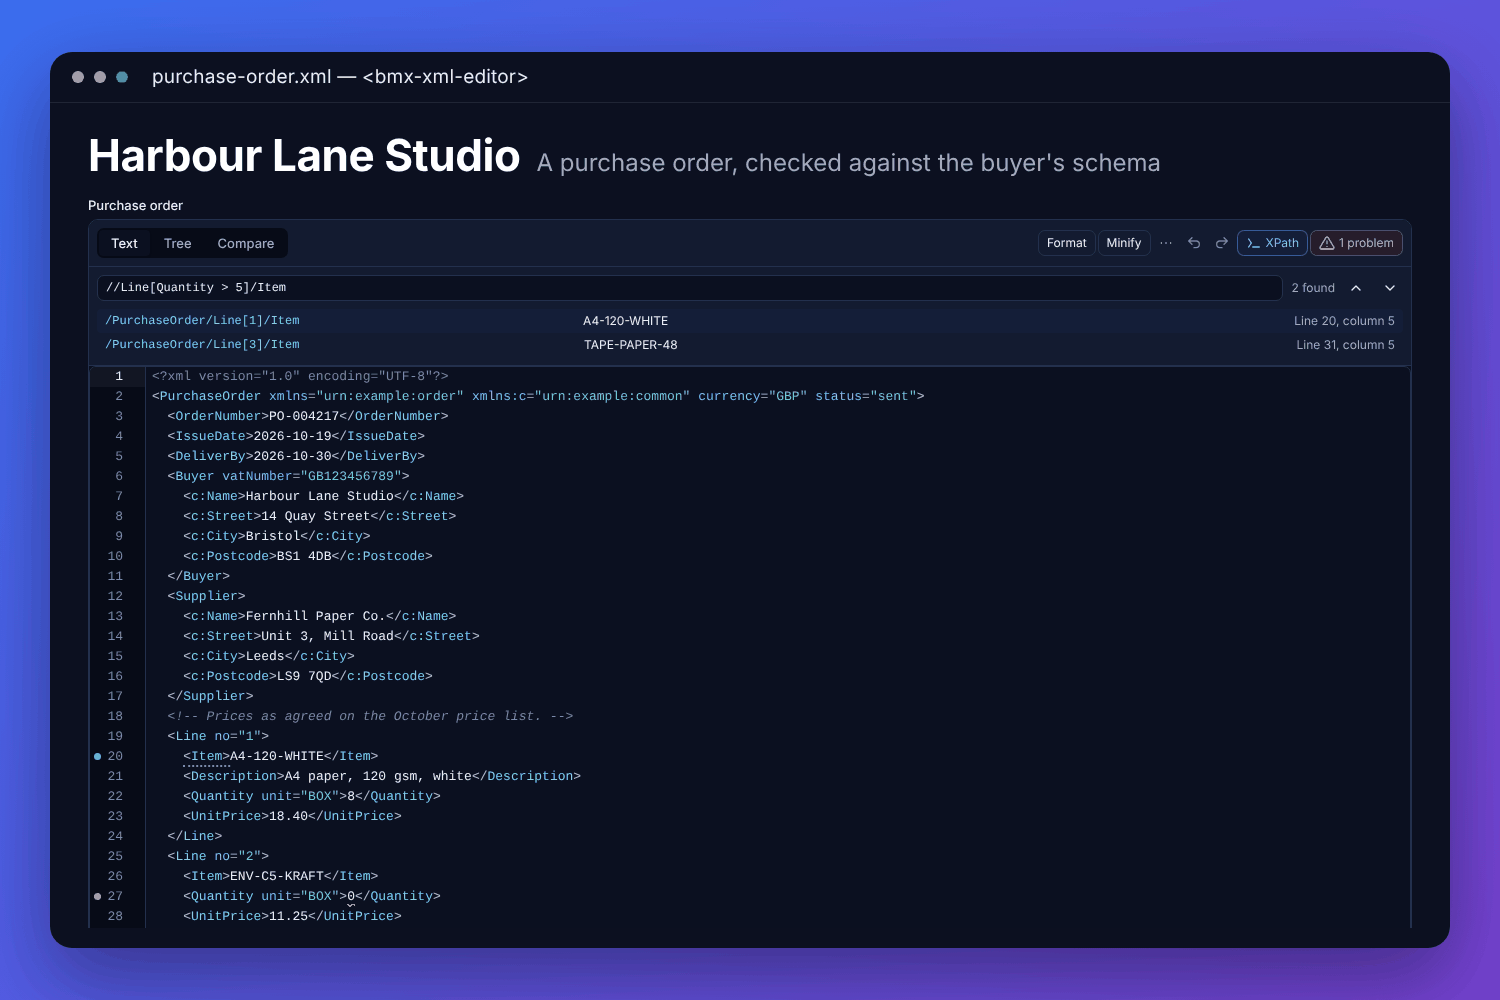The image size is (1500, 1000).
Task: Click the IssueDate 2026-10-19 line
Action: [296, 436]
